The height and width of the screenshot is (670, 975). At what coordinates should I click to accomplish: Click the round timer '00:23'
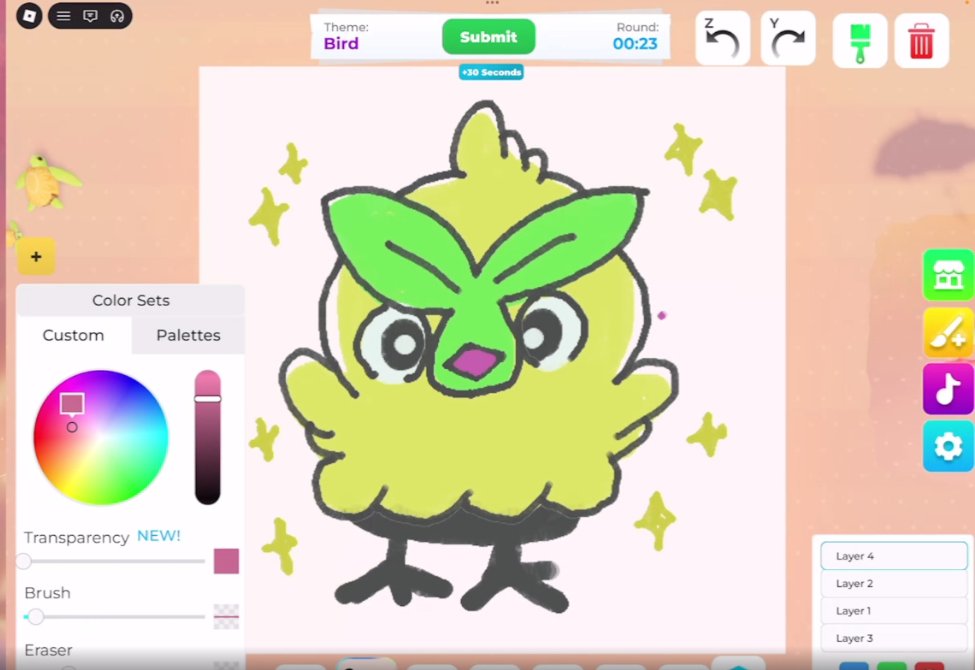pyautogui.click(x=635, y=44)
